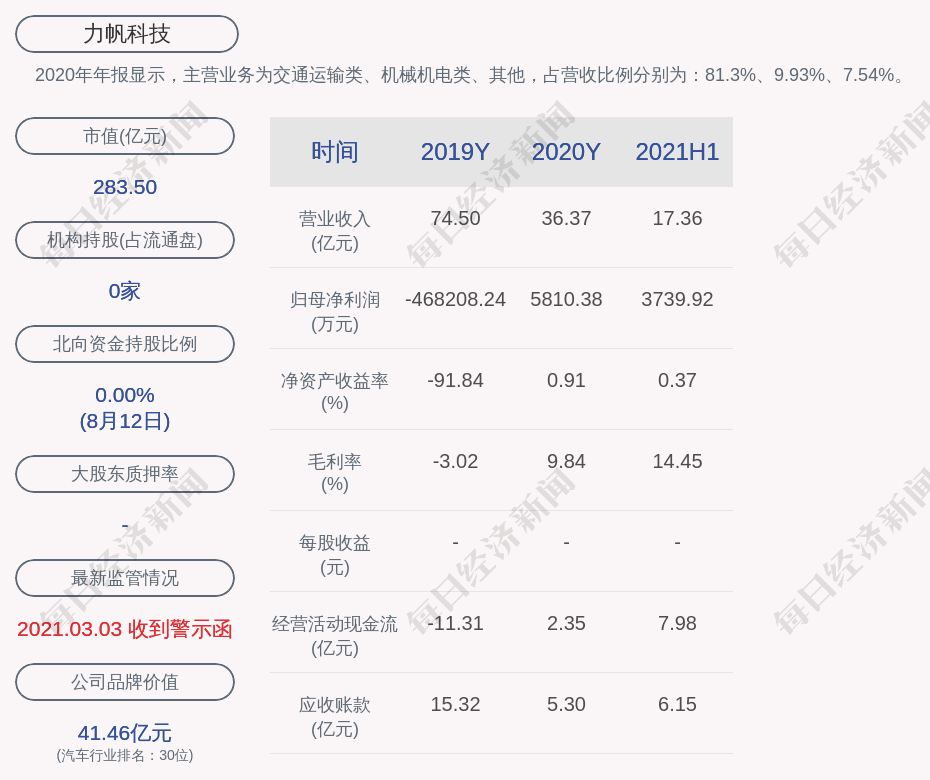Click the 汽车行业排名：30位 ranking note
This screenshot has width=930, height=780.
coord(125,755)
